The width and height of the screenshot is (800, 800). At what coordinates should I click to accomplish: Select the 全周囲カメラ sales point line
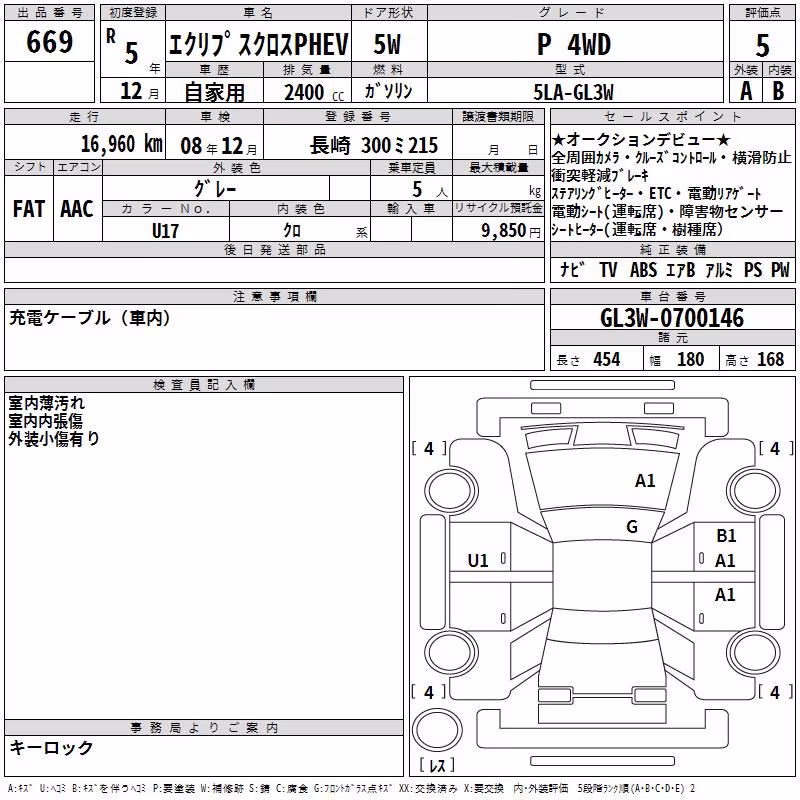(671, 158)
